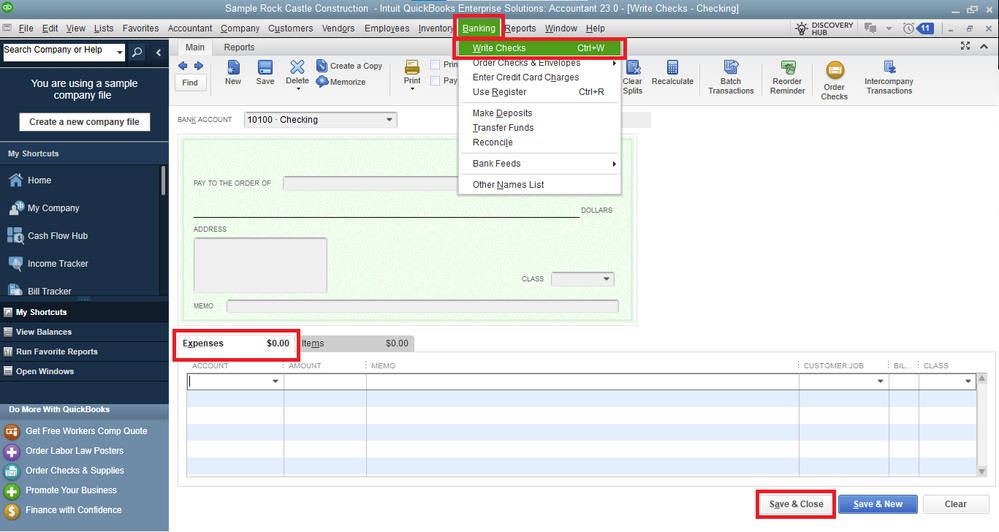Expand the search box dropdown arrow
Image resolution: width=999 pixels, height=532 pixels.
(x=119, y=52)
